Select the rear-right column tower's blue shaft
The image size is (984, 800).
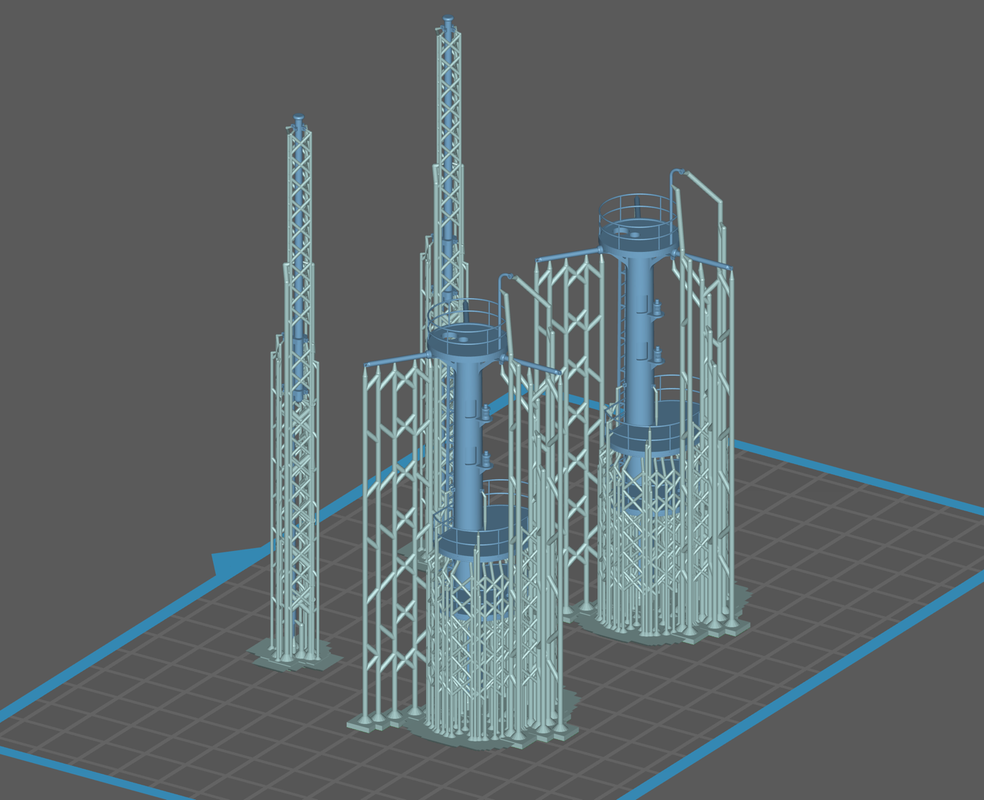pos(638,339)
